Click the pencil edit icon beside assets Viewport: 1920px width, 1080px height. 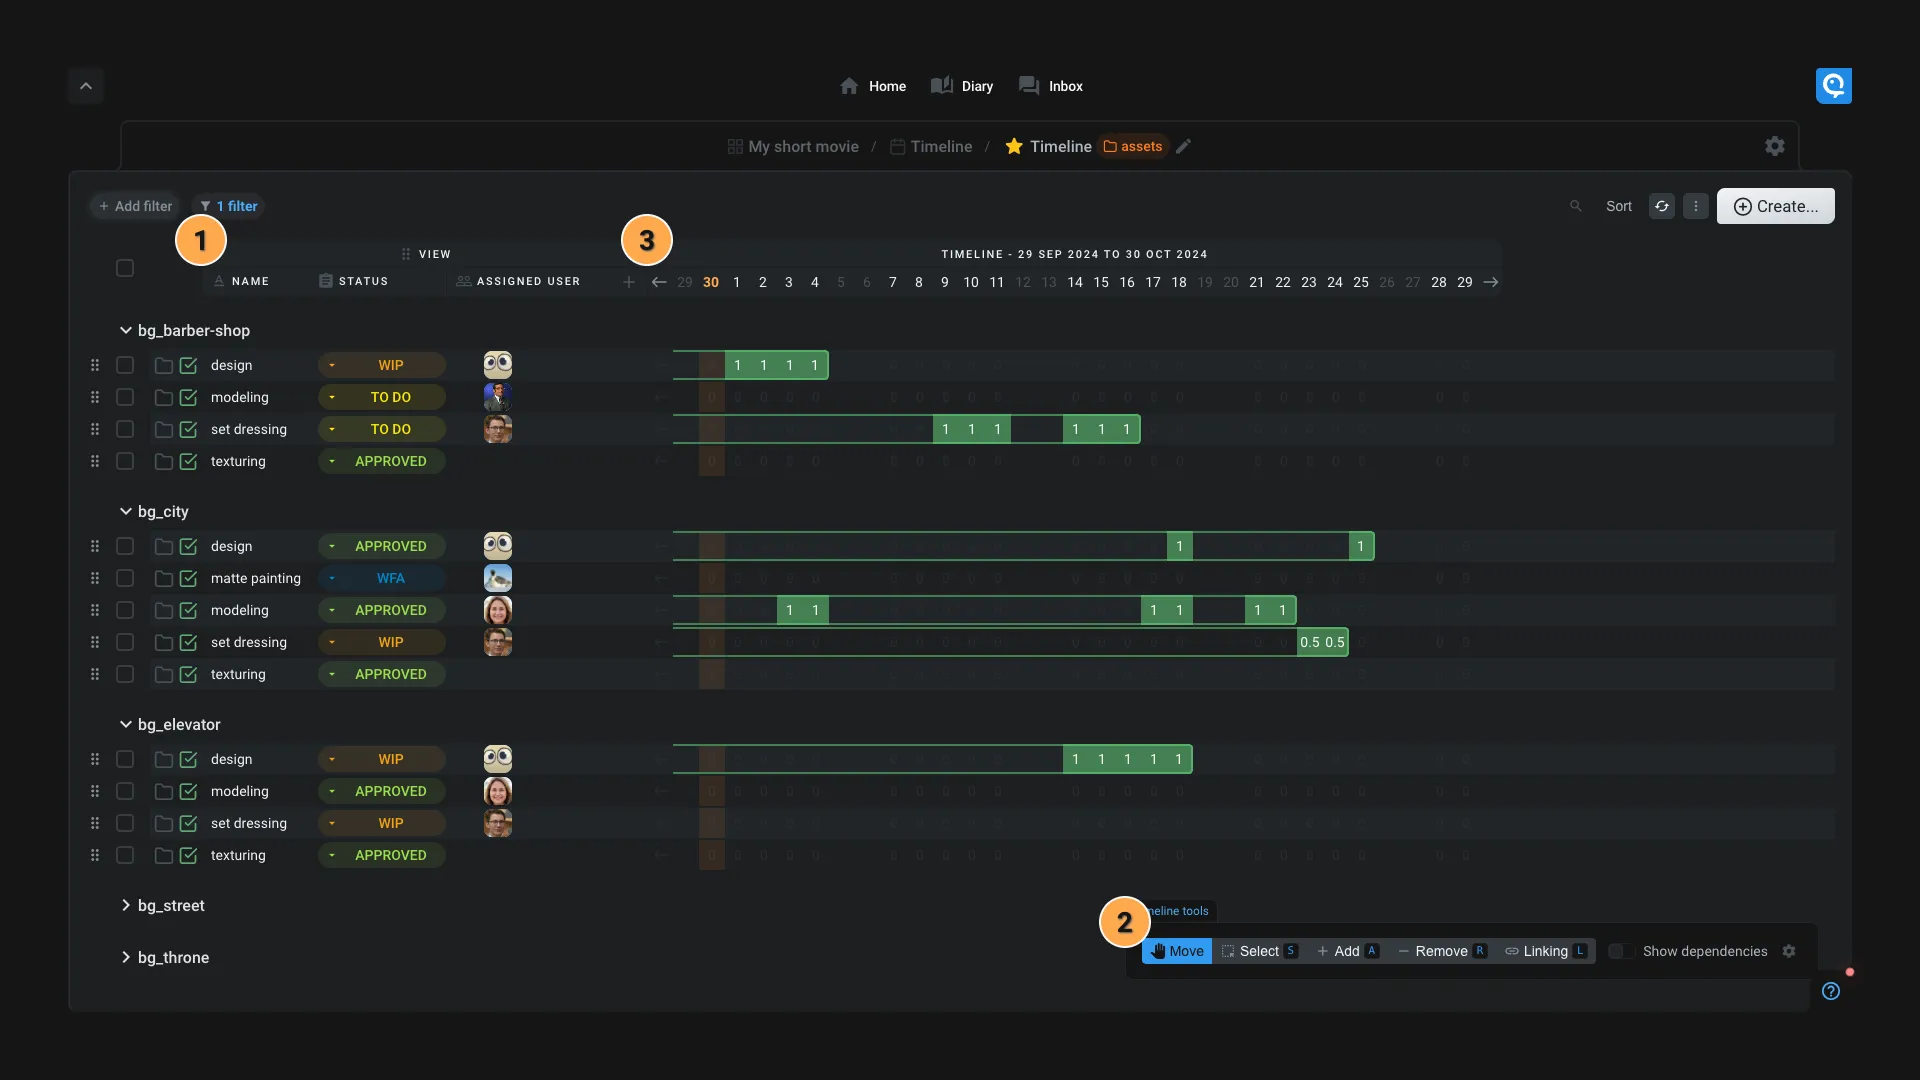[1183, 146]
